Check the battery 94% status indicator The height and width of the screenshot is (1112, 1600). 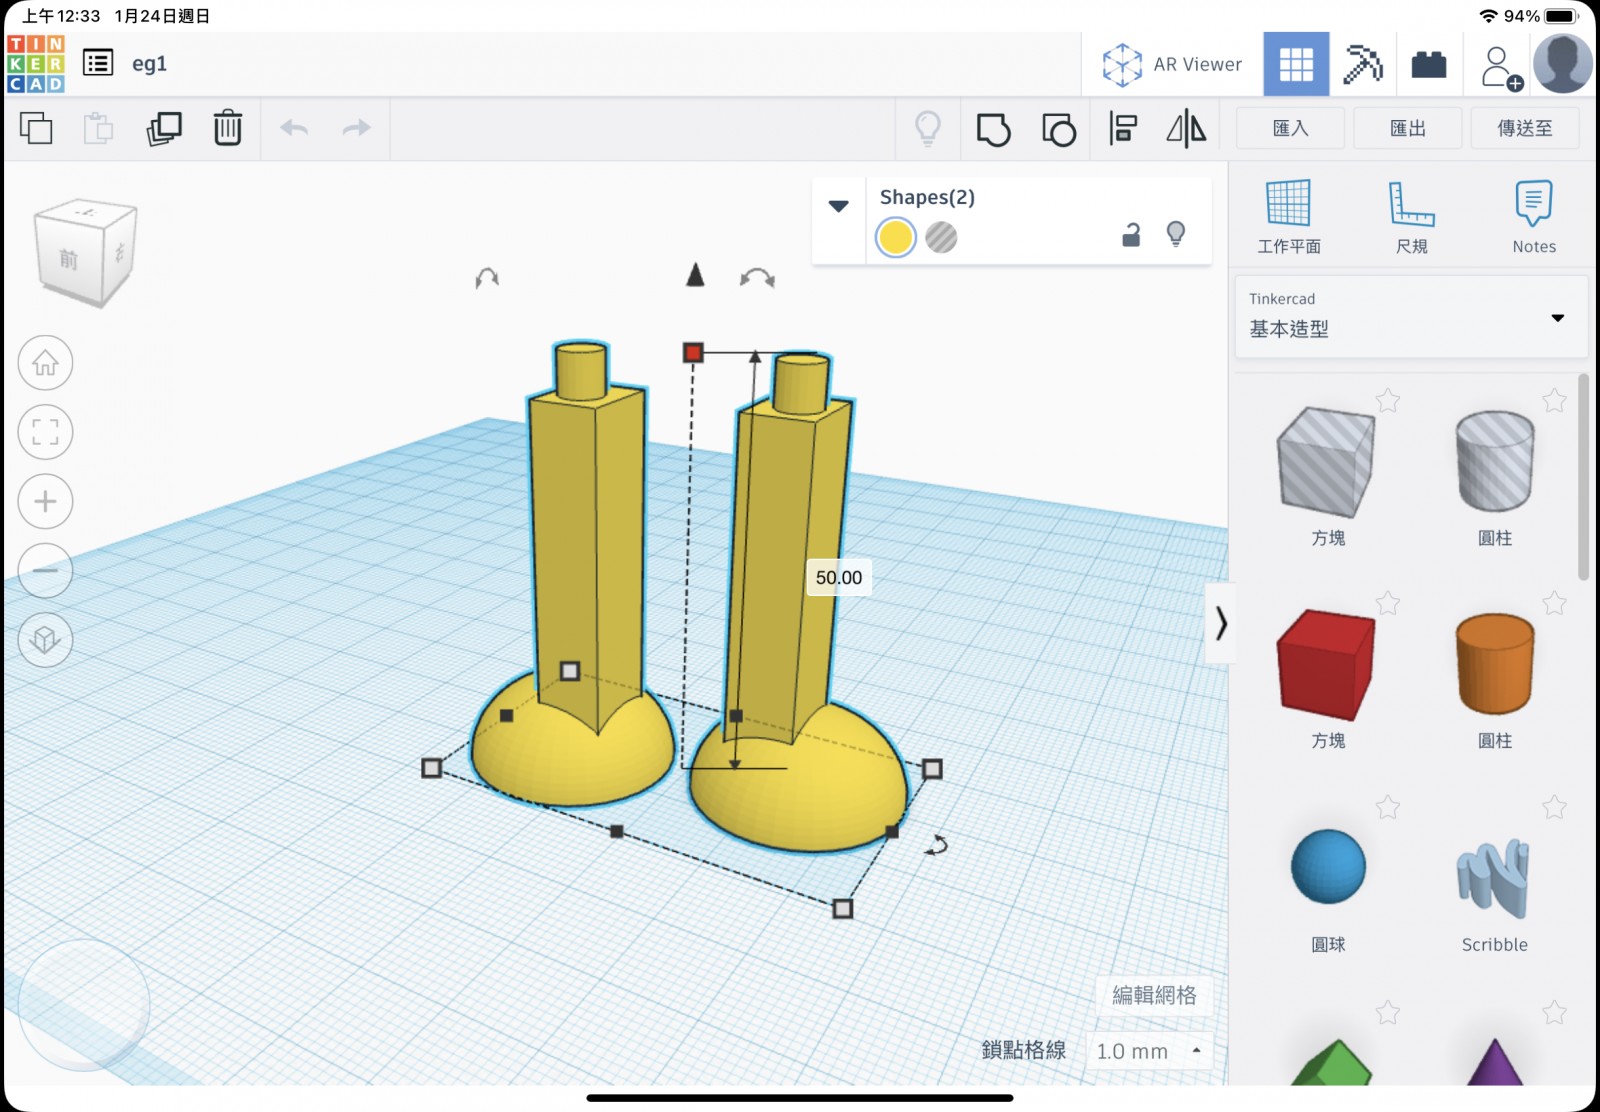1542,16
